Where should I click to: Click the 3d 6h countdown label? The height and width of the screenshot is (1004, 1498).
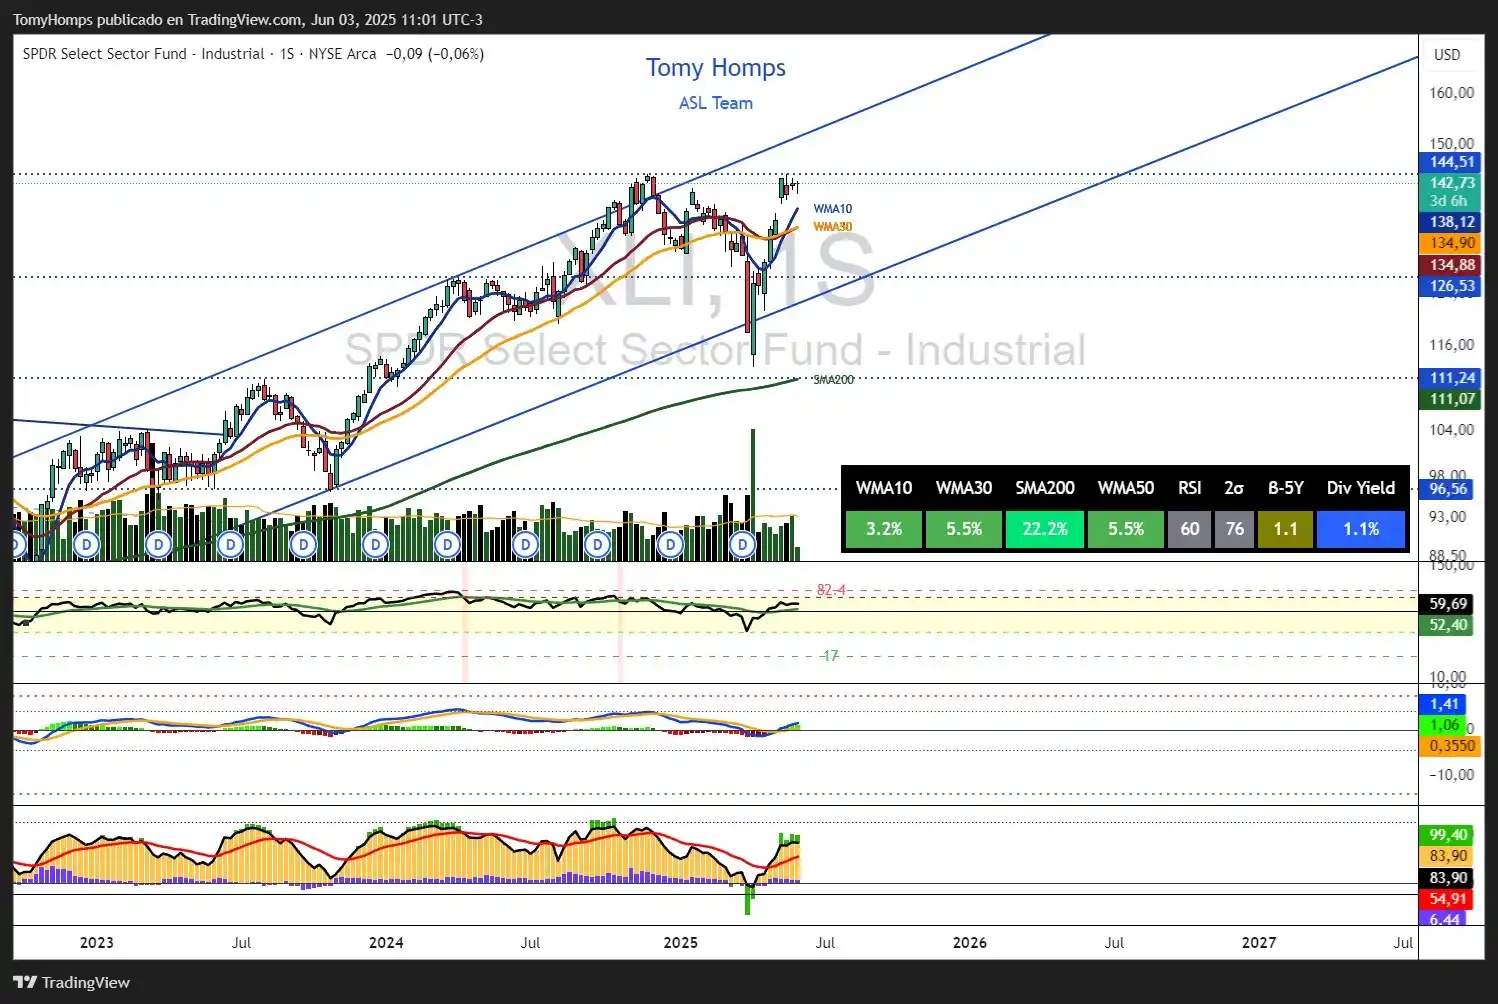(x=1449, y=201)
